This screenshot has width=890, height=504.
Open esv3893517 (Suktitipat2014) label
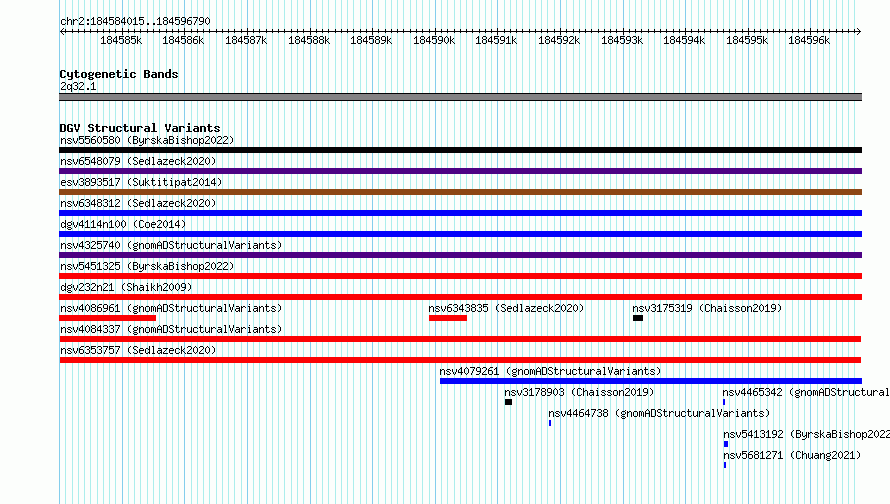(141, 182)
